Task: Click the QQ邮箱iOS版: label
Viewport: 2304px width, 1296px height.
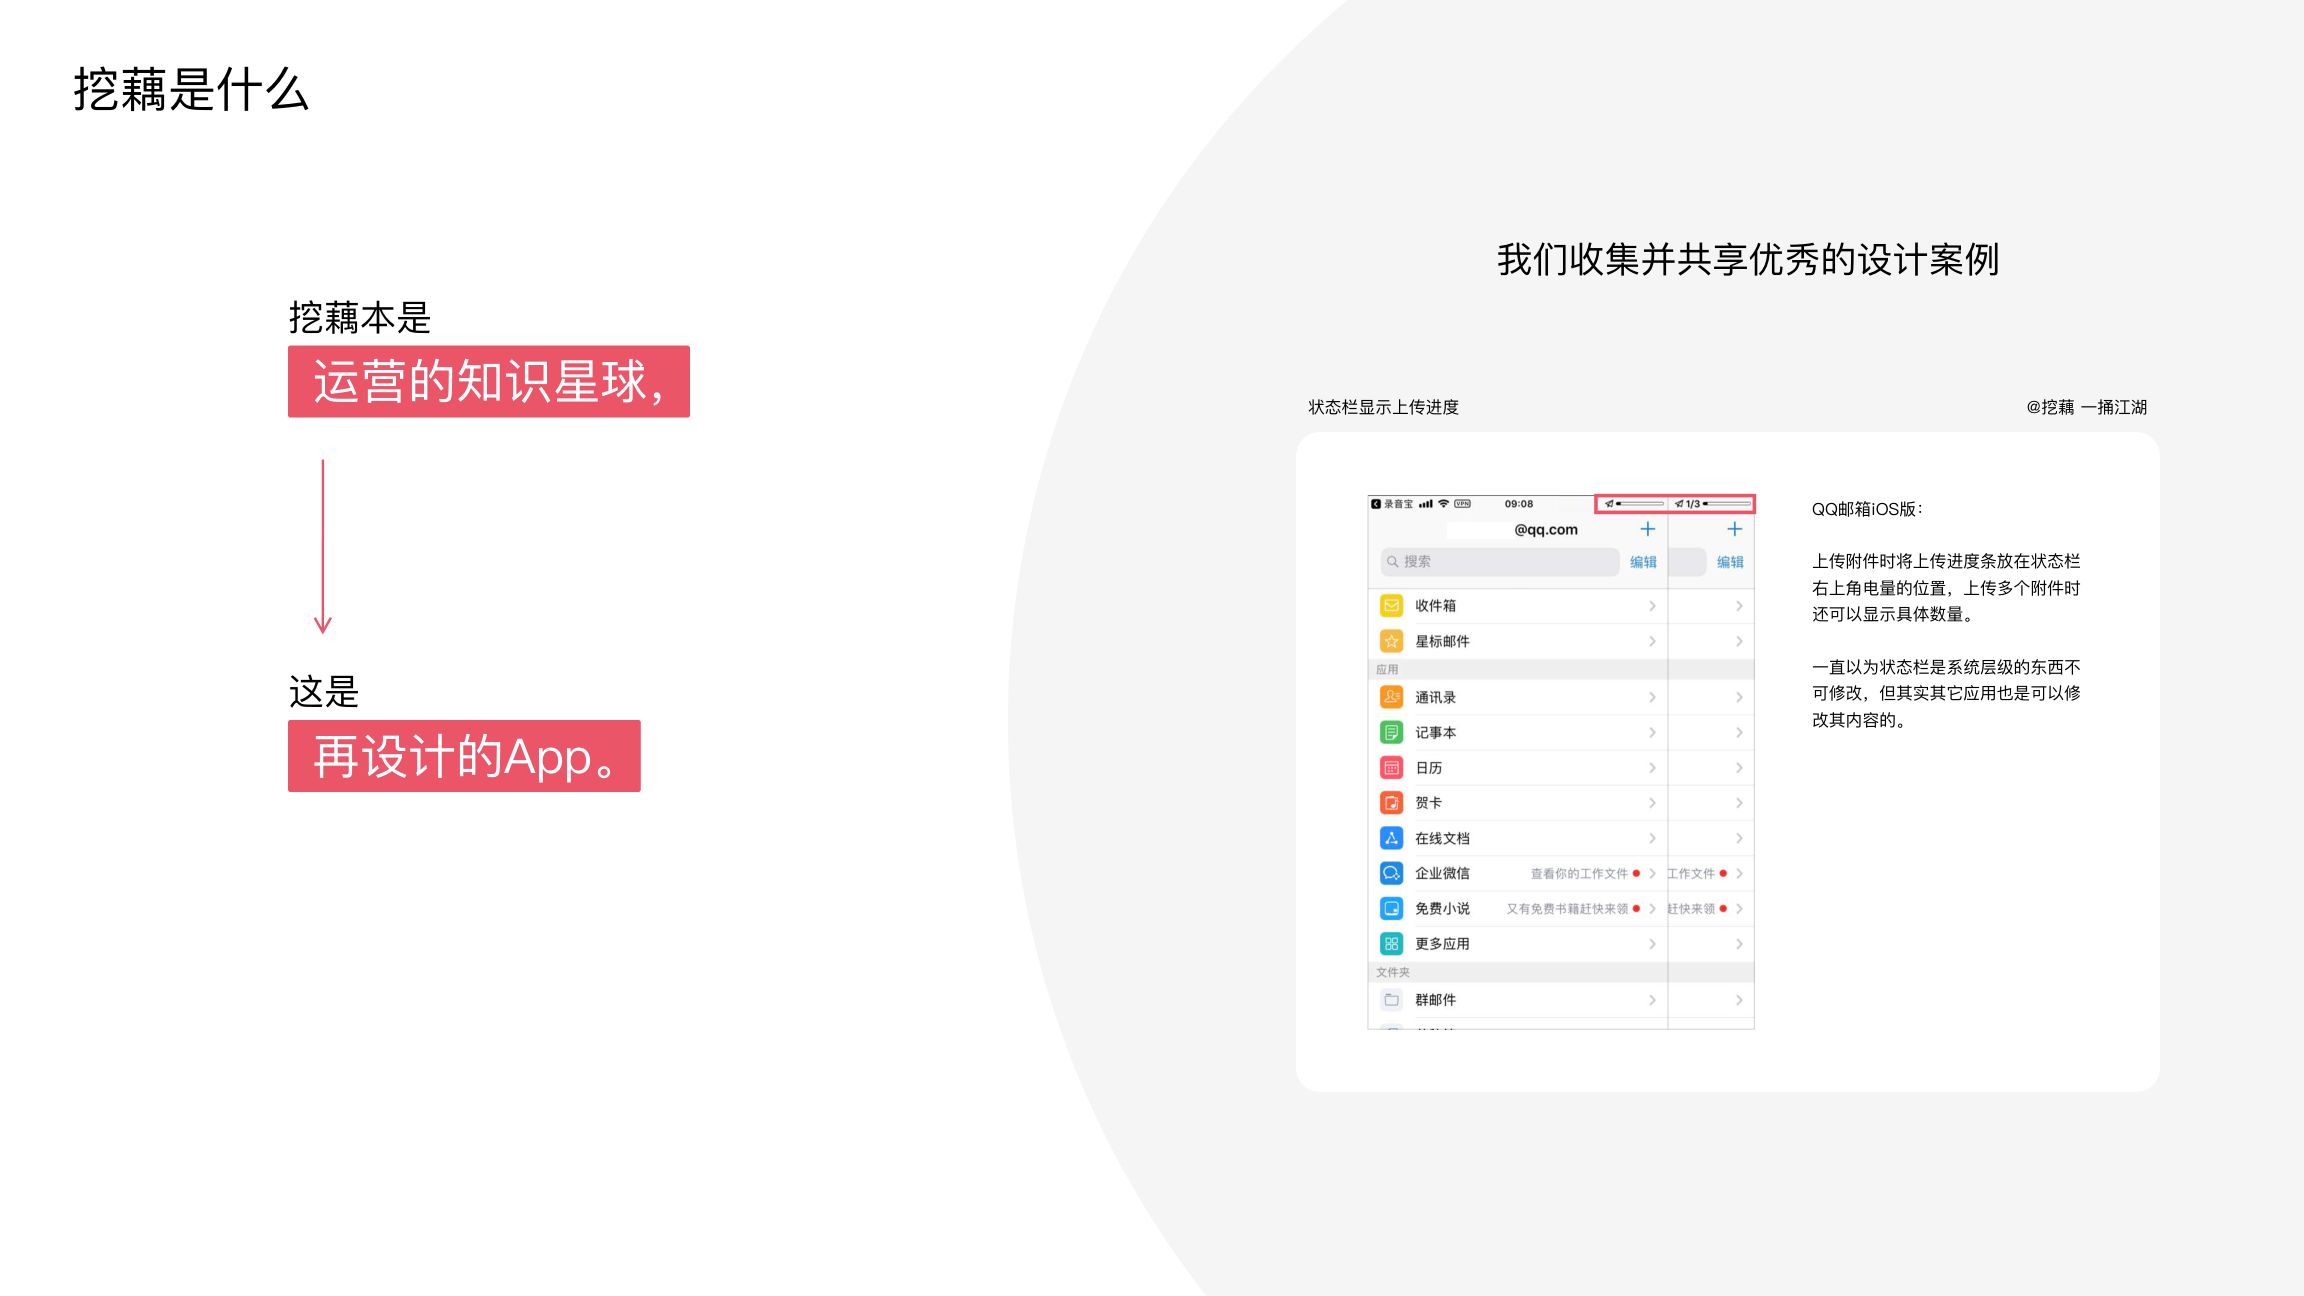Action: pos(1867,509)
